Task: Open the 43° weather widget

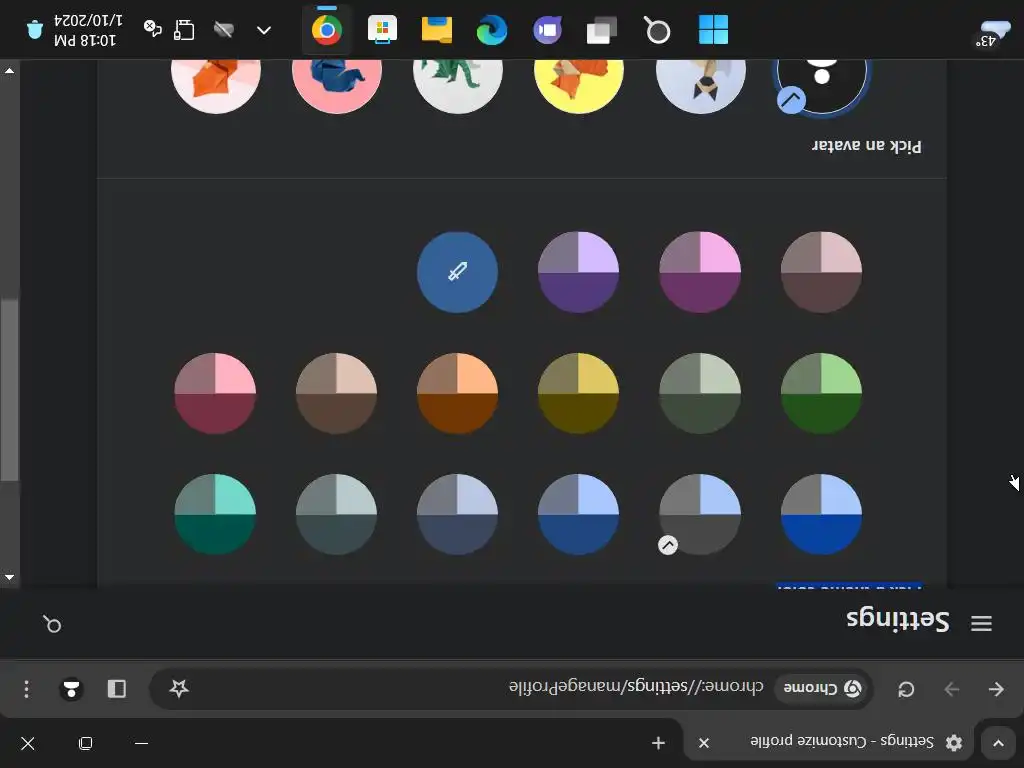Action: [992, 33]
